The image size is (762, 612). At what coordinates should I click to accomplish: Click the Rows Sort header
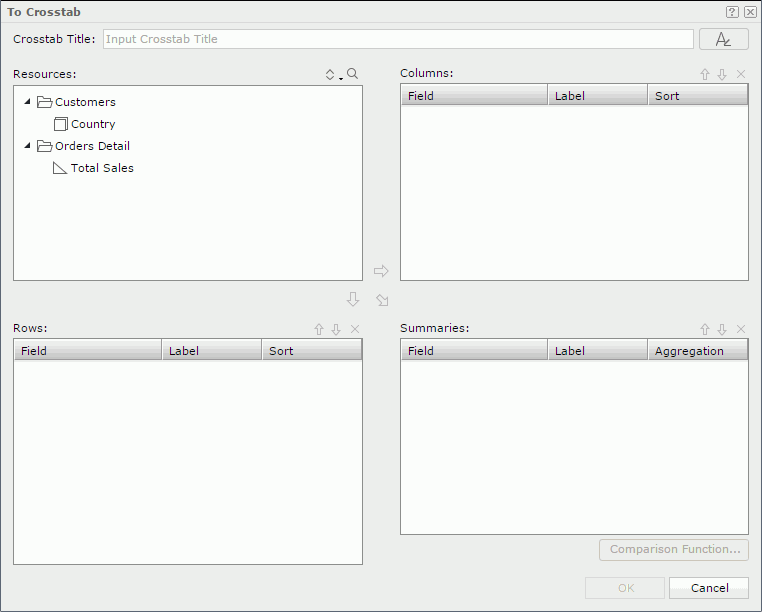click(x=312, y=350)
